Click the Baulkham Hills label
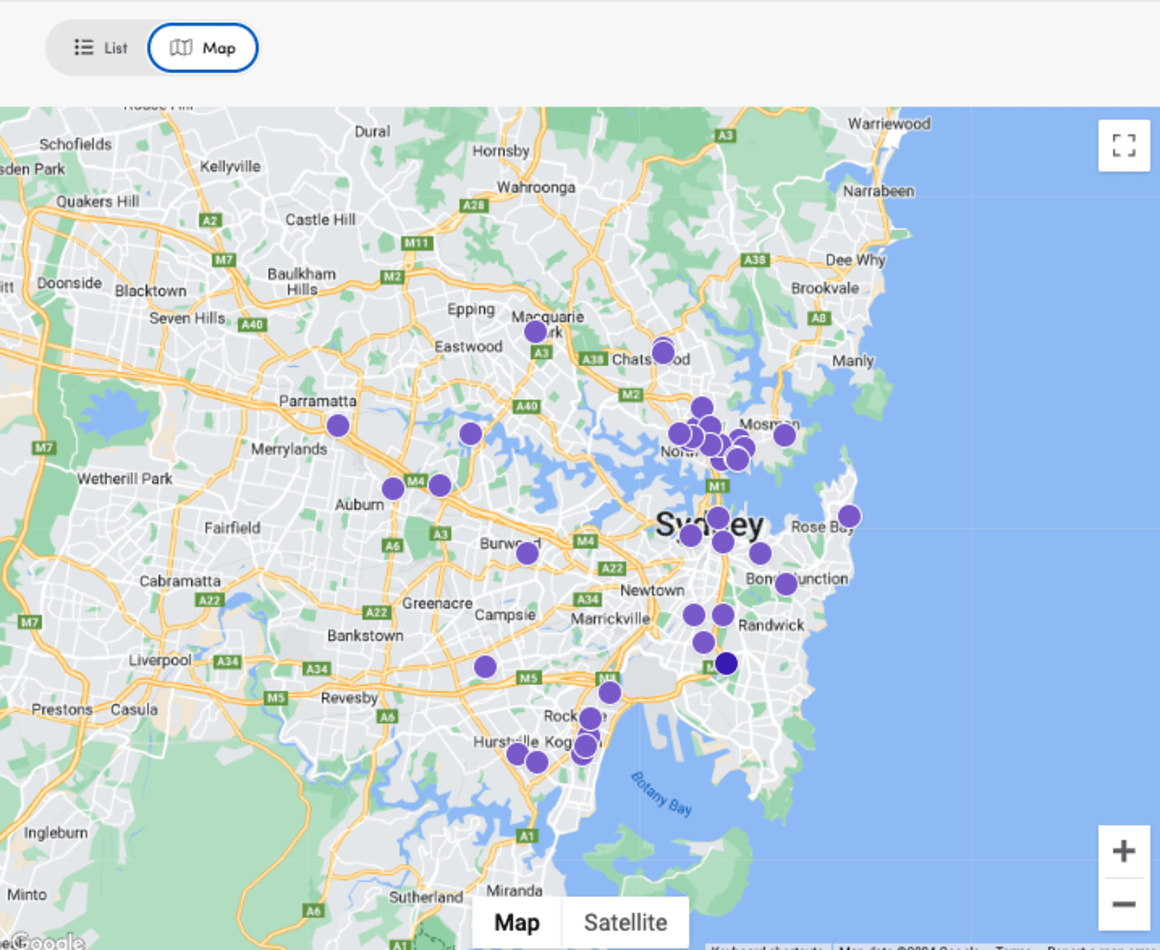Image resolution: width=1160 pixels, height=950 pixels. [x=302, y=281]
